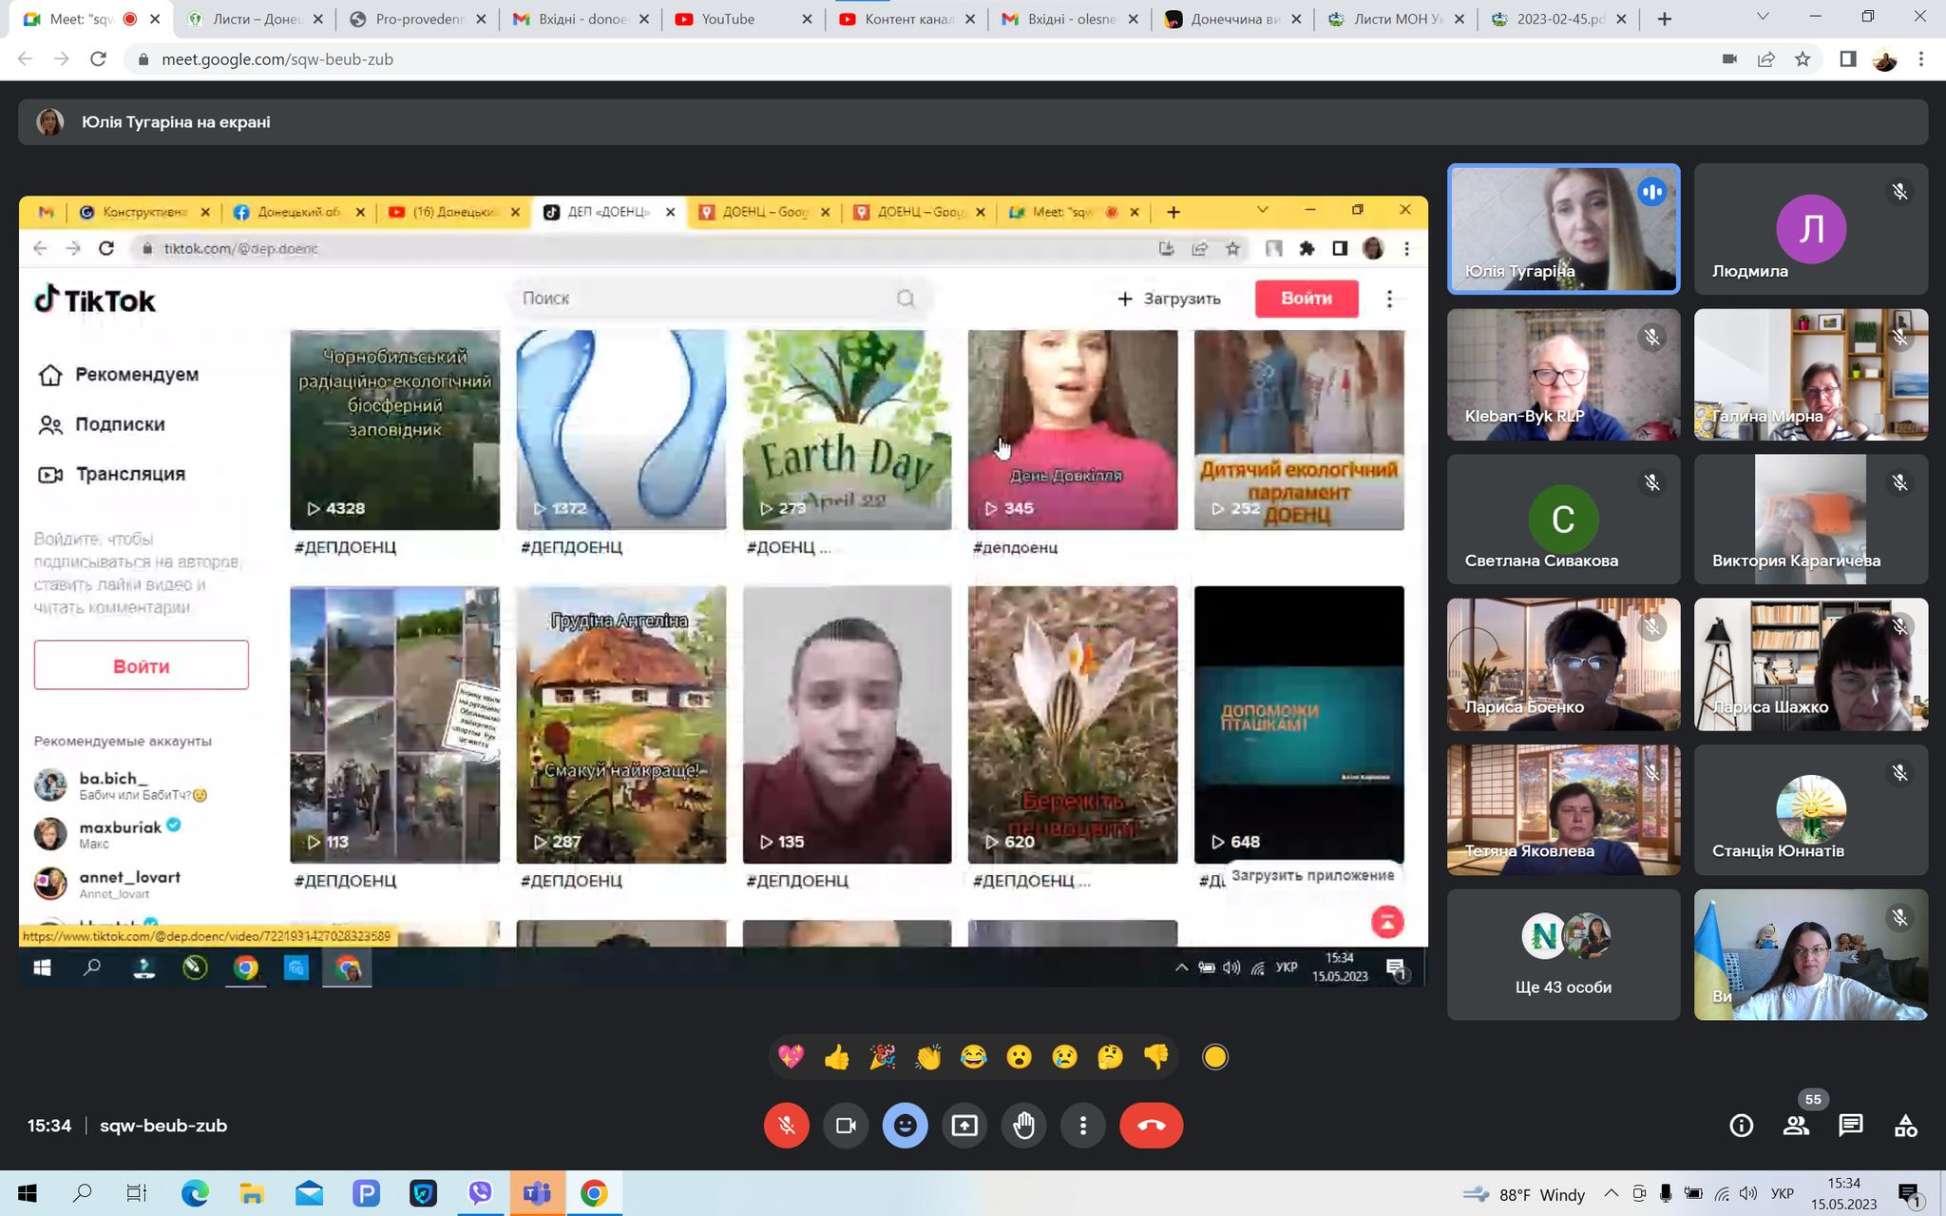Open the Earth Day video thumbnail

(x=847, y=430)
